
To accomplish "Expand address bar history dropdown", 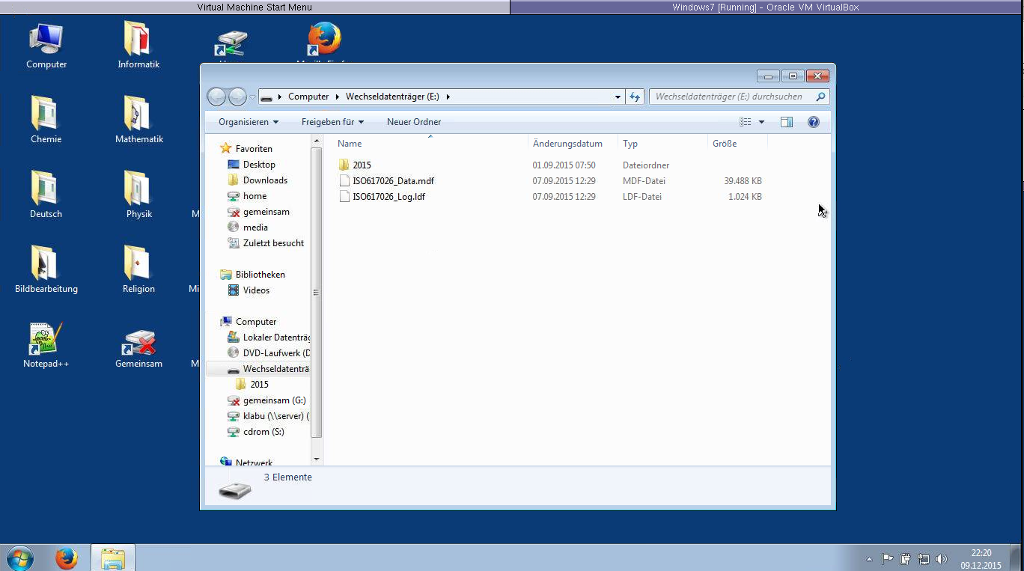I will click(617, 97).
